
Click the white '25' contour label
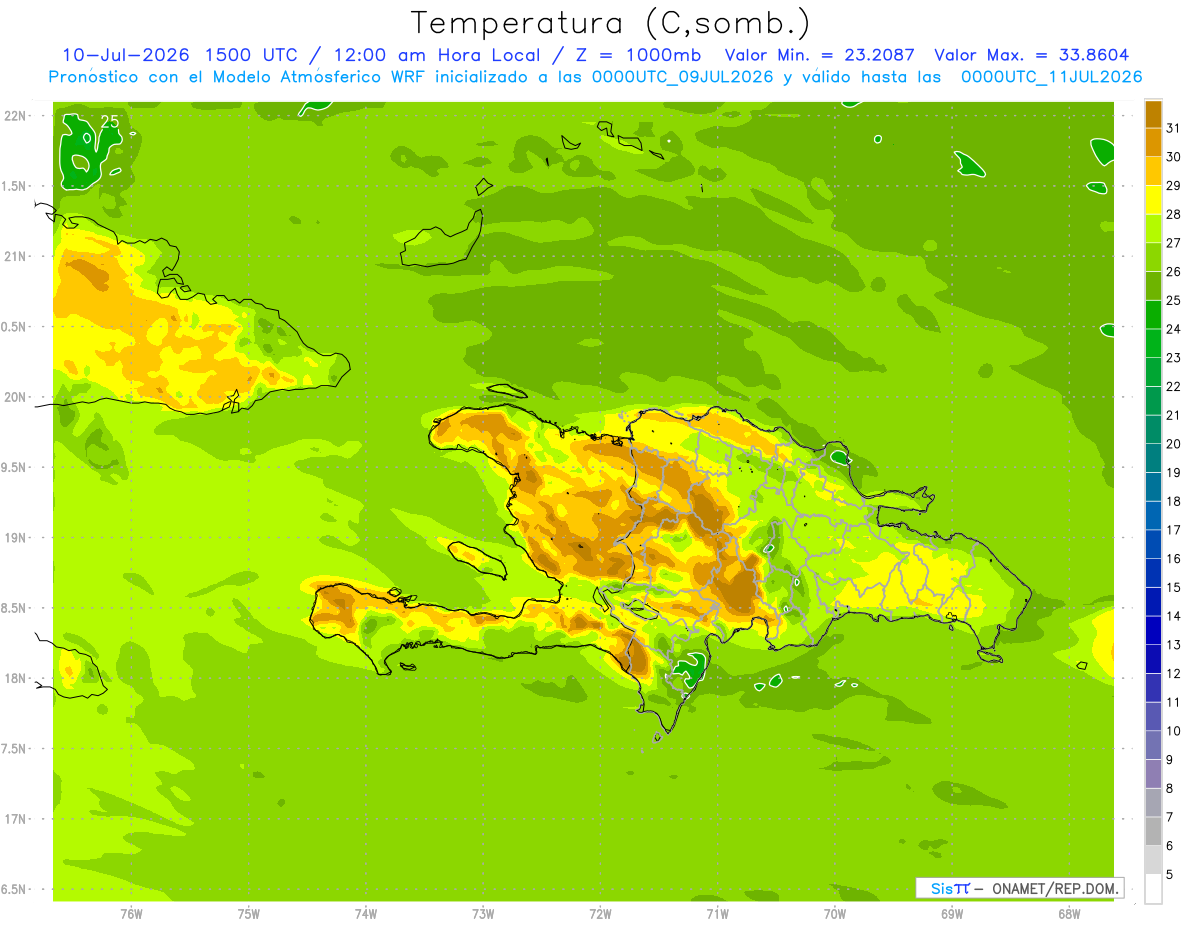click(110, 122)
